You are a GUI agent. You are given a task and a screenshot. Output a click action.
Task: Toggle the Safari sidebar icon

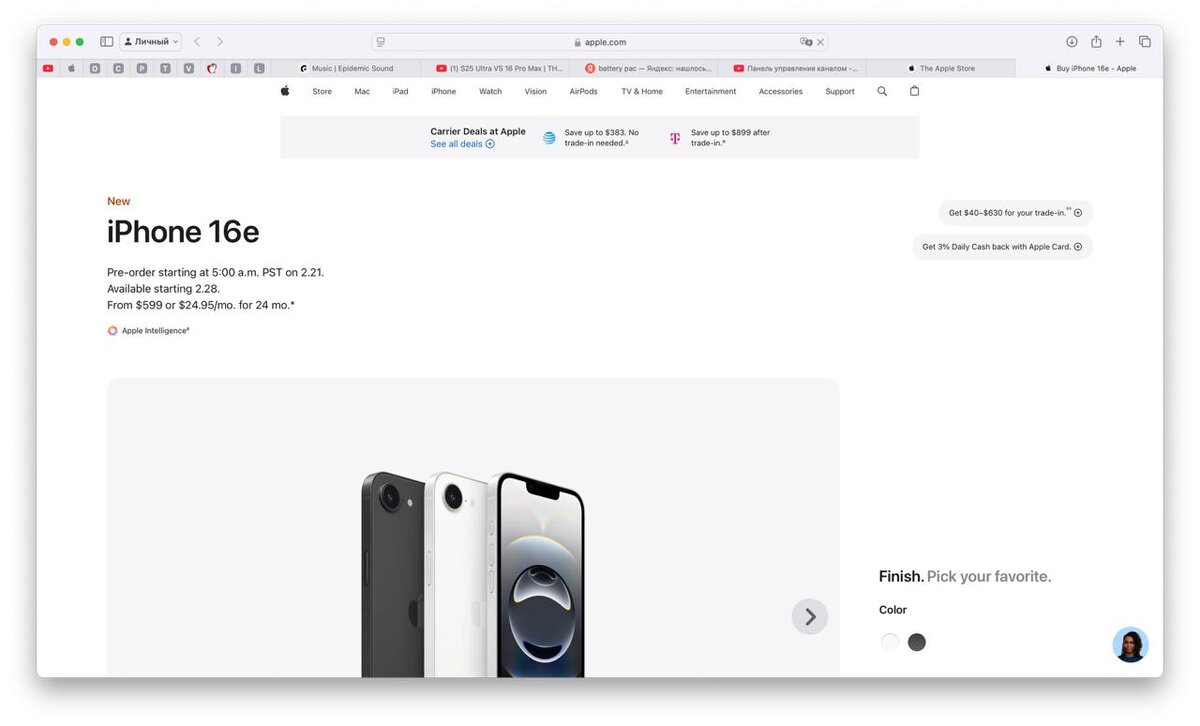107,42
